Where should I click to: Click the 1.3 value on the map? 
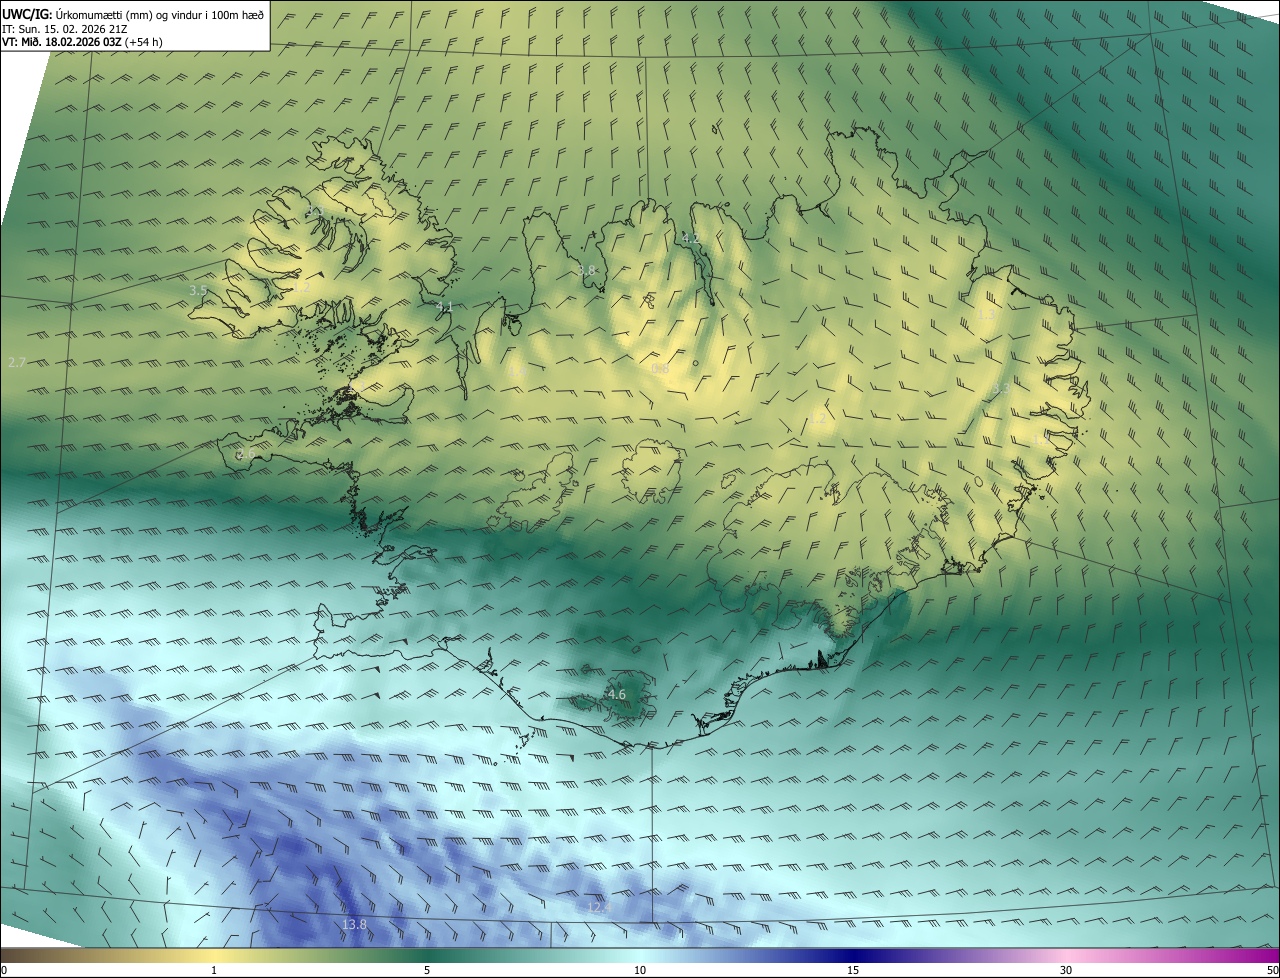click(x=986, y=314)
